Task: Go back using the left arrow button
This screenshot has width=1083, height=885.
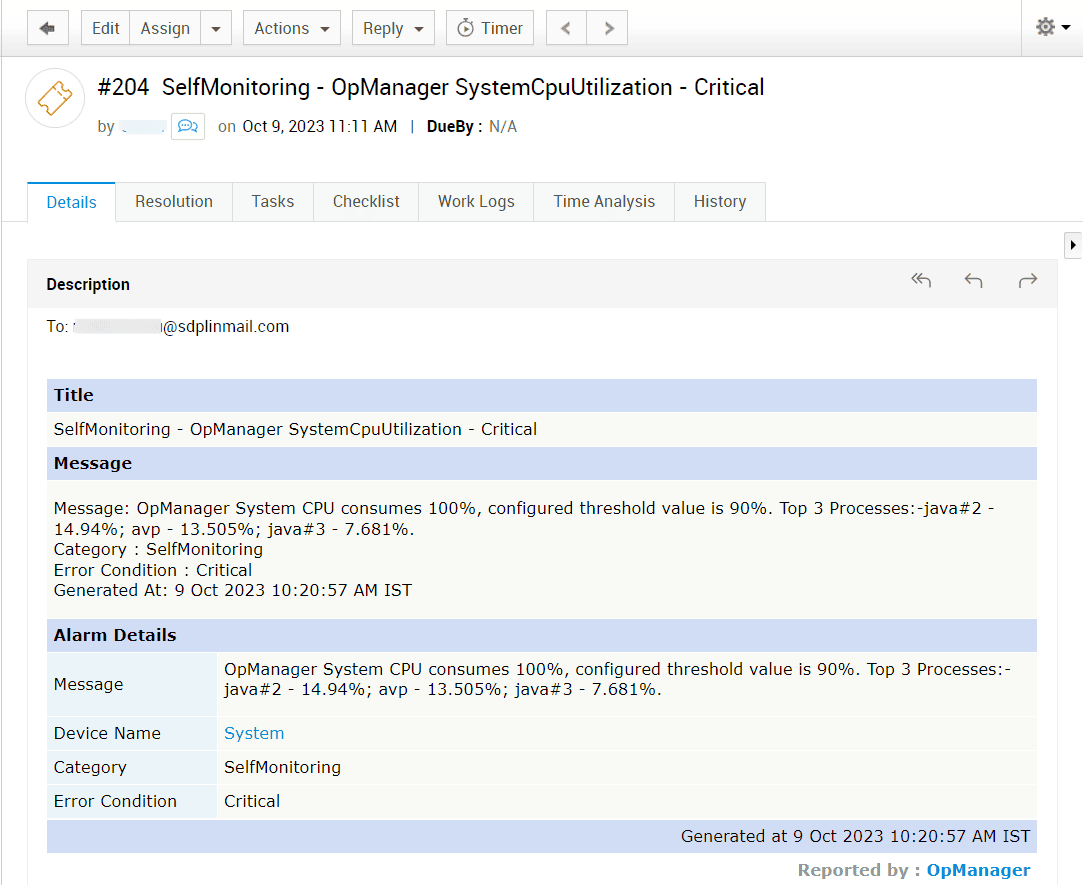Action: pyautogui.click(x=48, y=28)
